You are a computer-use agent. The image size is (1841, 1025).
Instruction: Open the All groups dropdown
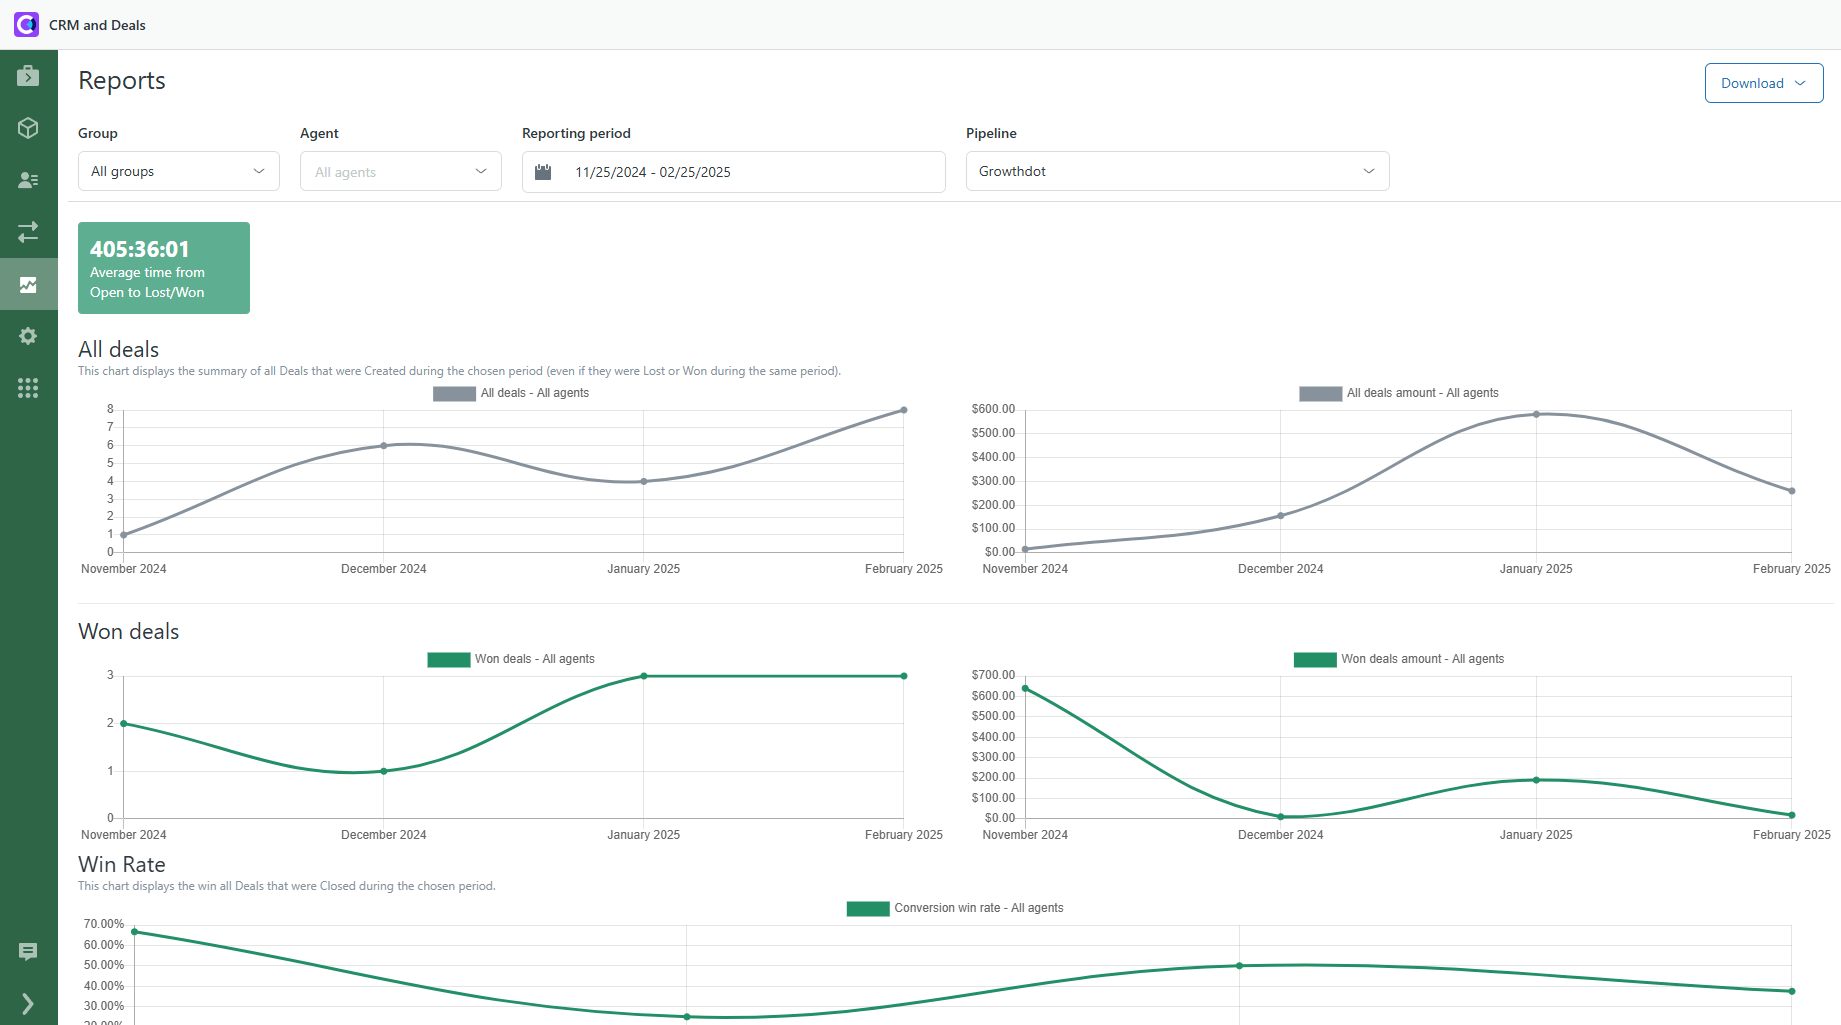tap(178, 171)
